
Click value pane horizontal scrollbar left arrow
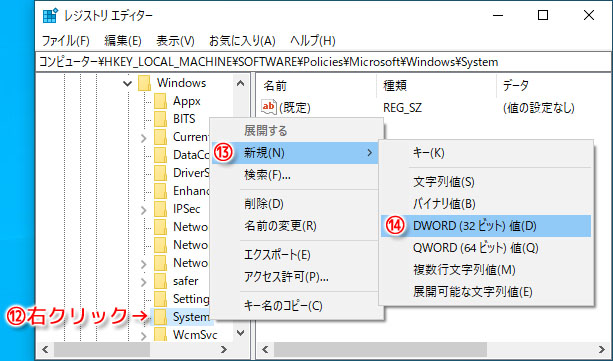pos(265,349)
